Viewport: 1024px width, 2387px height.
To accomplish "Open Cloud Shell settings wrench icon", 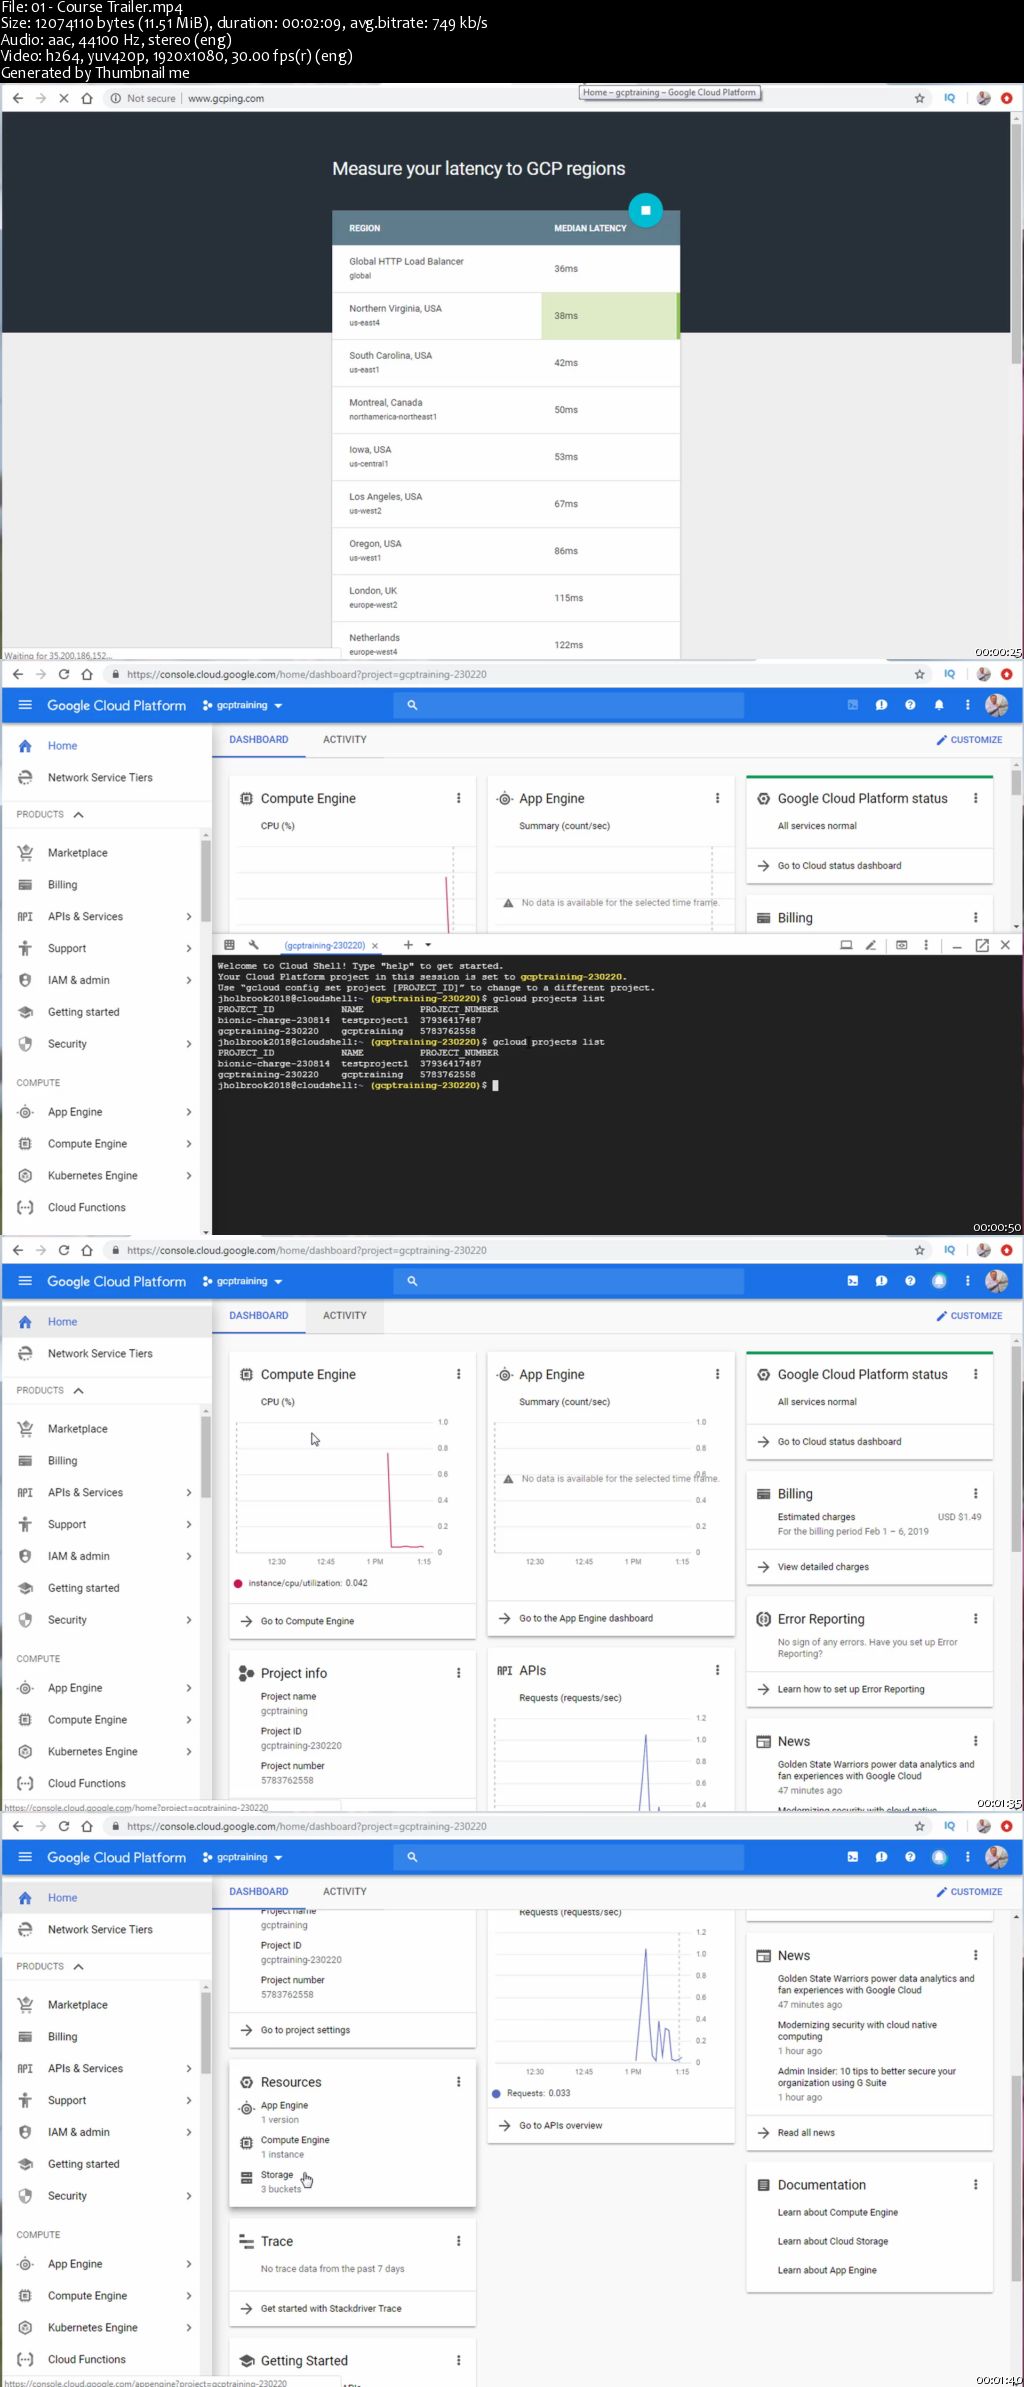I will coord(254,945).
